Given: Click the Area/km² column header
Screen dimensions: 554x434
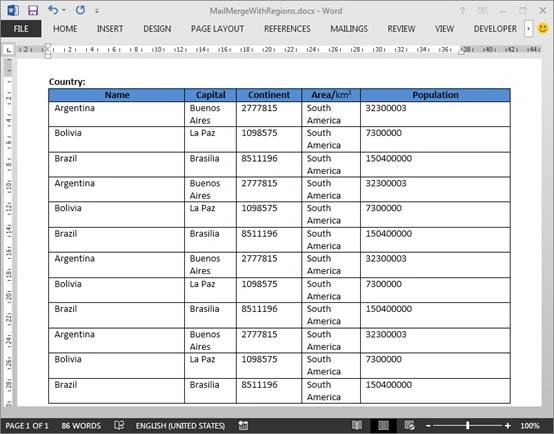Looking at the screenshot, I should 331,95.
